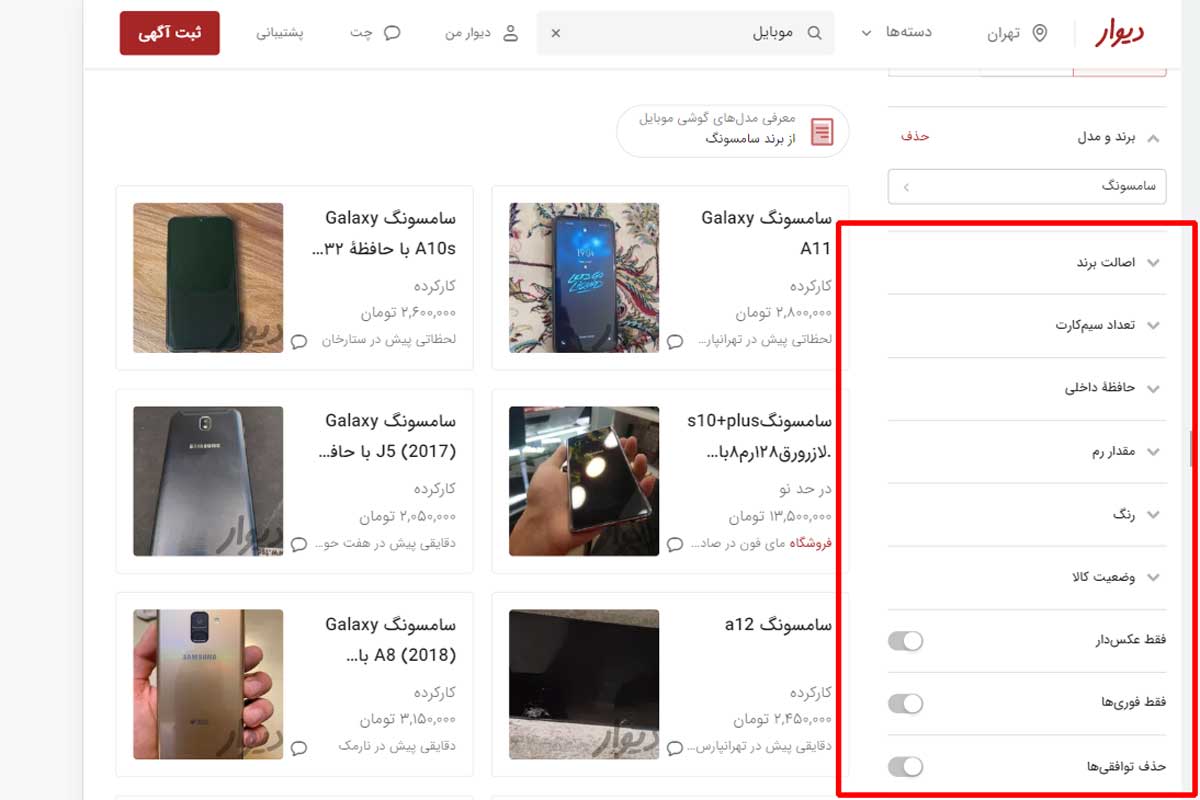This screenshot has height=800, width=1200.
Task: Click chat icon on سامسونگ a12 listing
Action: [x=675, y=748]
